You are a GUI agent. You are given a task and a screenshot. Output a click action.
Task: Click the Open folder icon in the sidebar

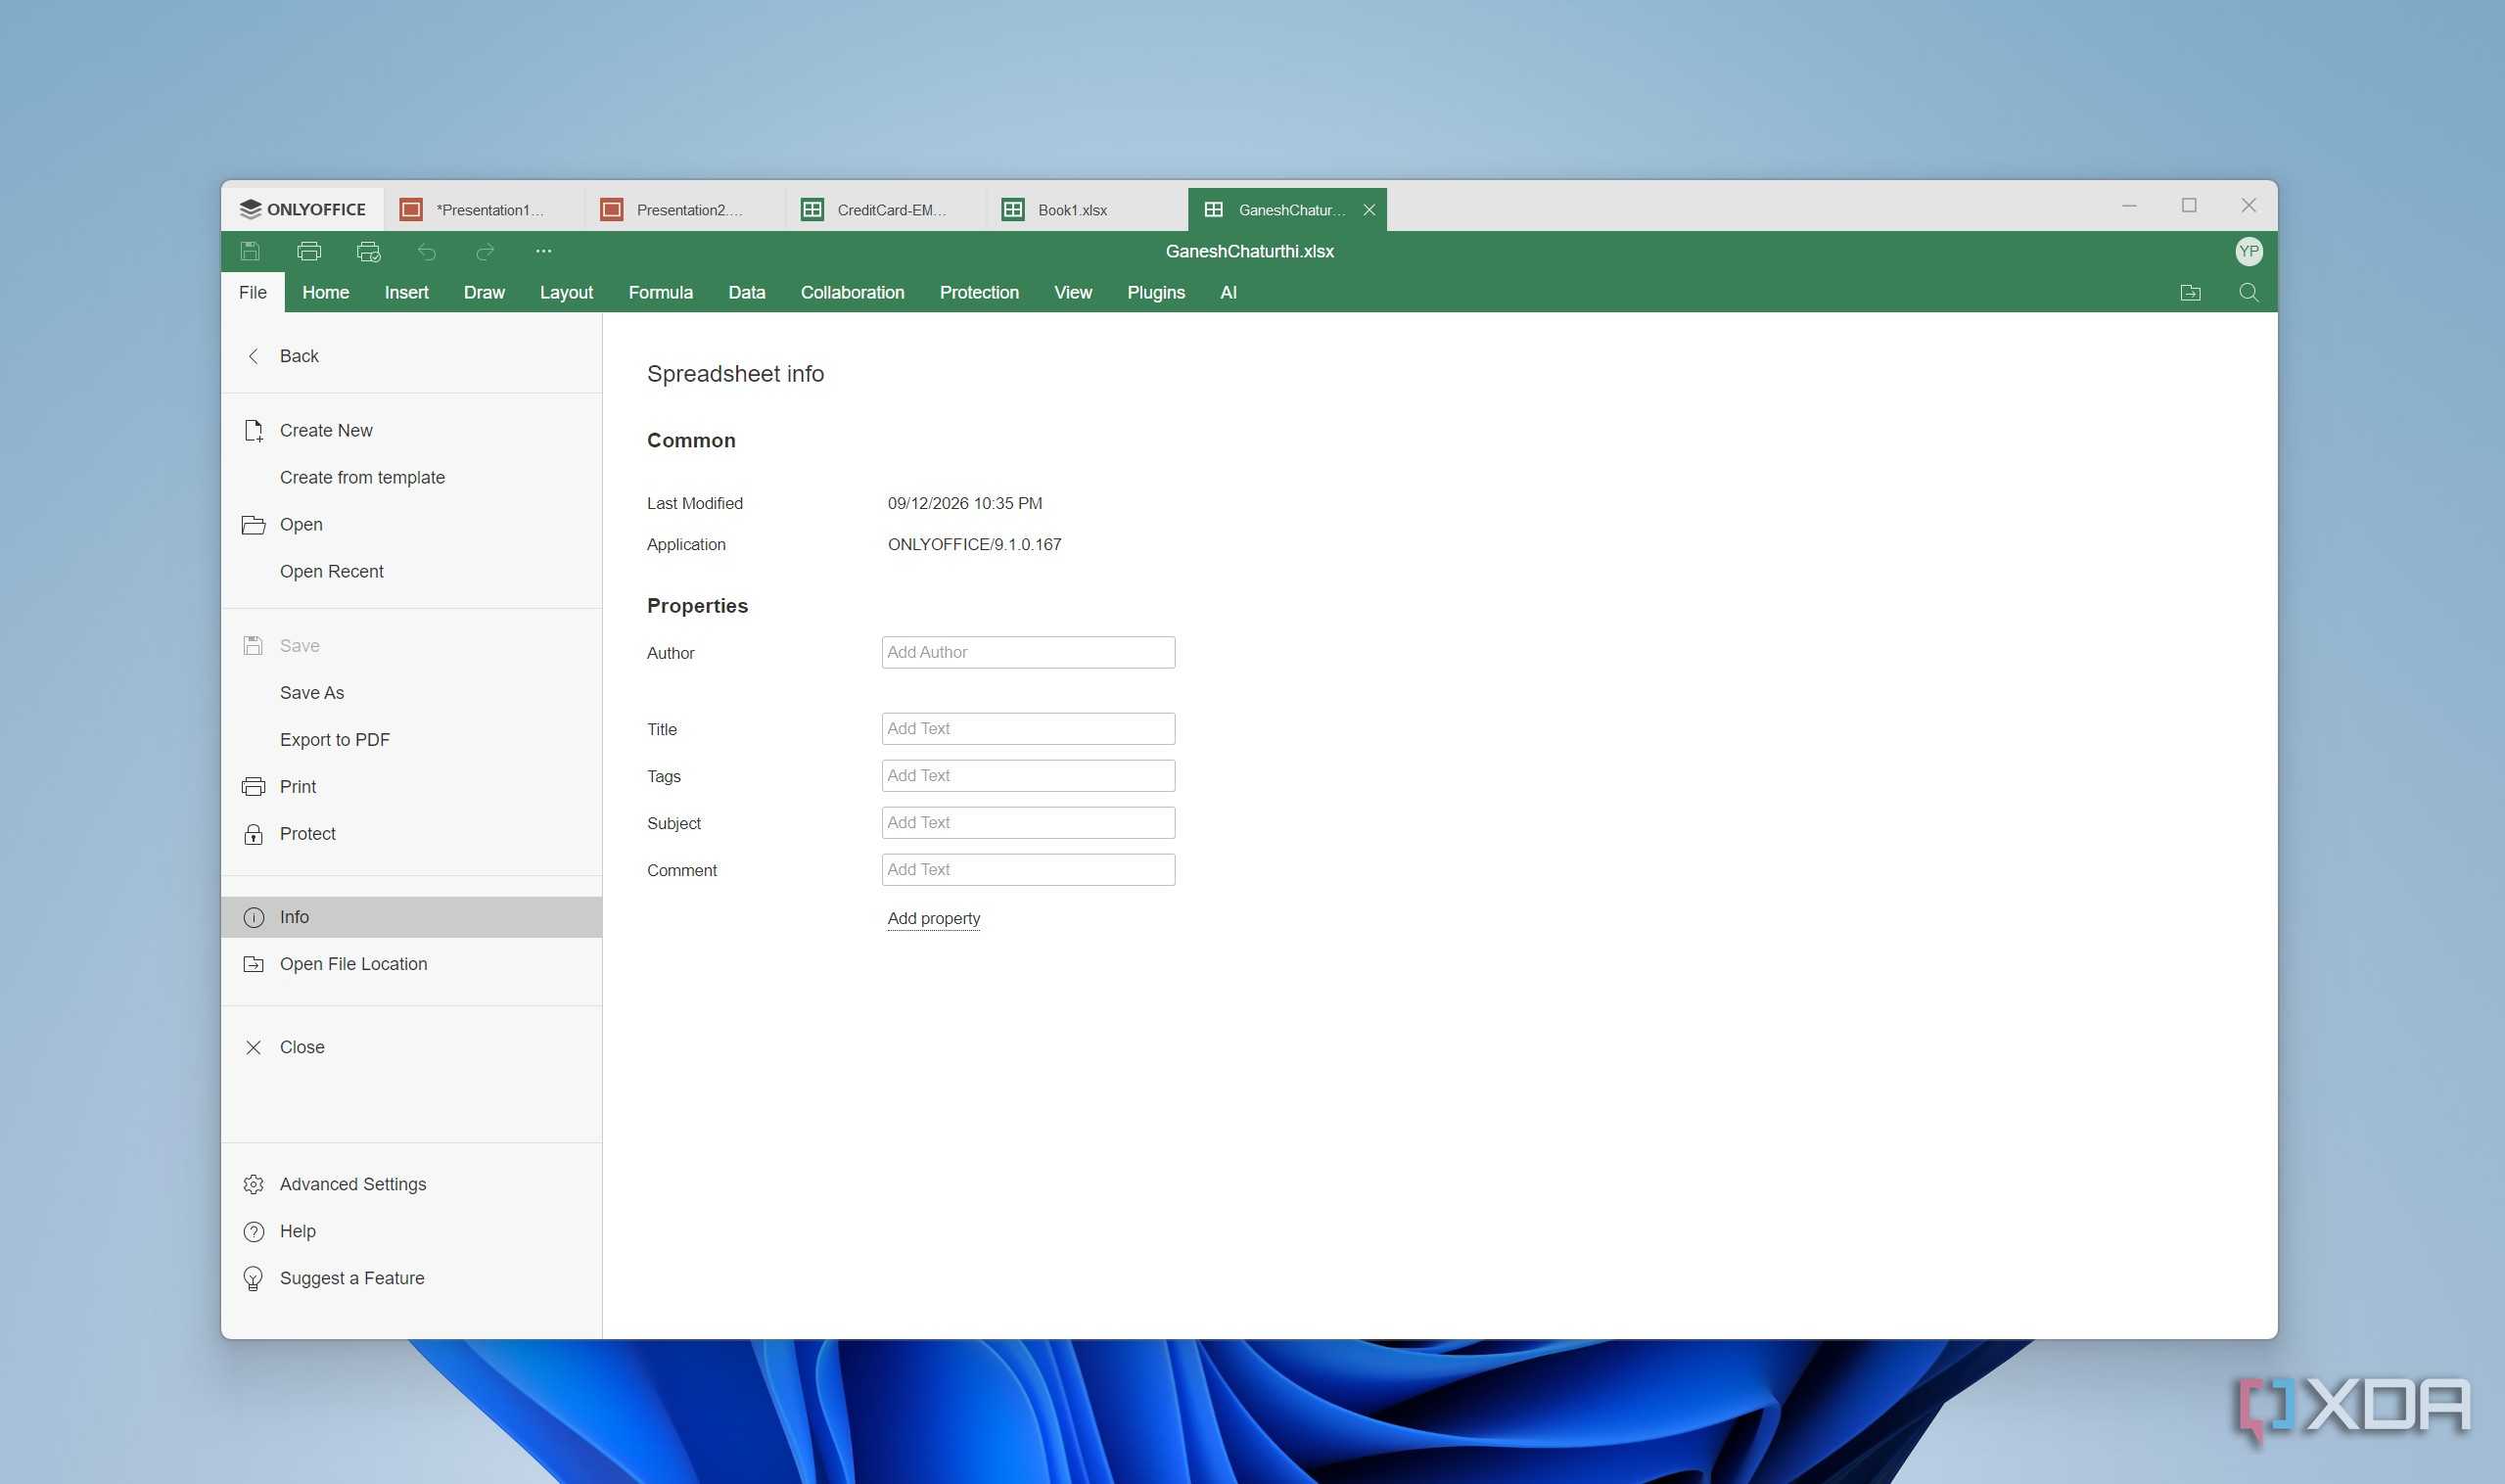253,525
